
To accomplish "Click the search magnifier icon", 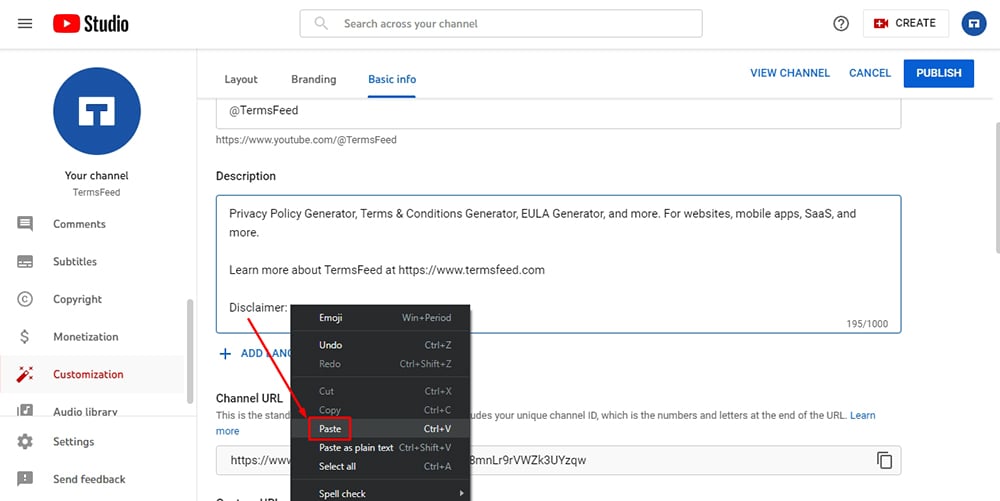I will tap(321, 24).
